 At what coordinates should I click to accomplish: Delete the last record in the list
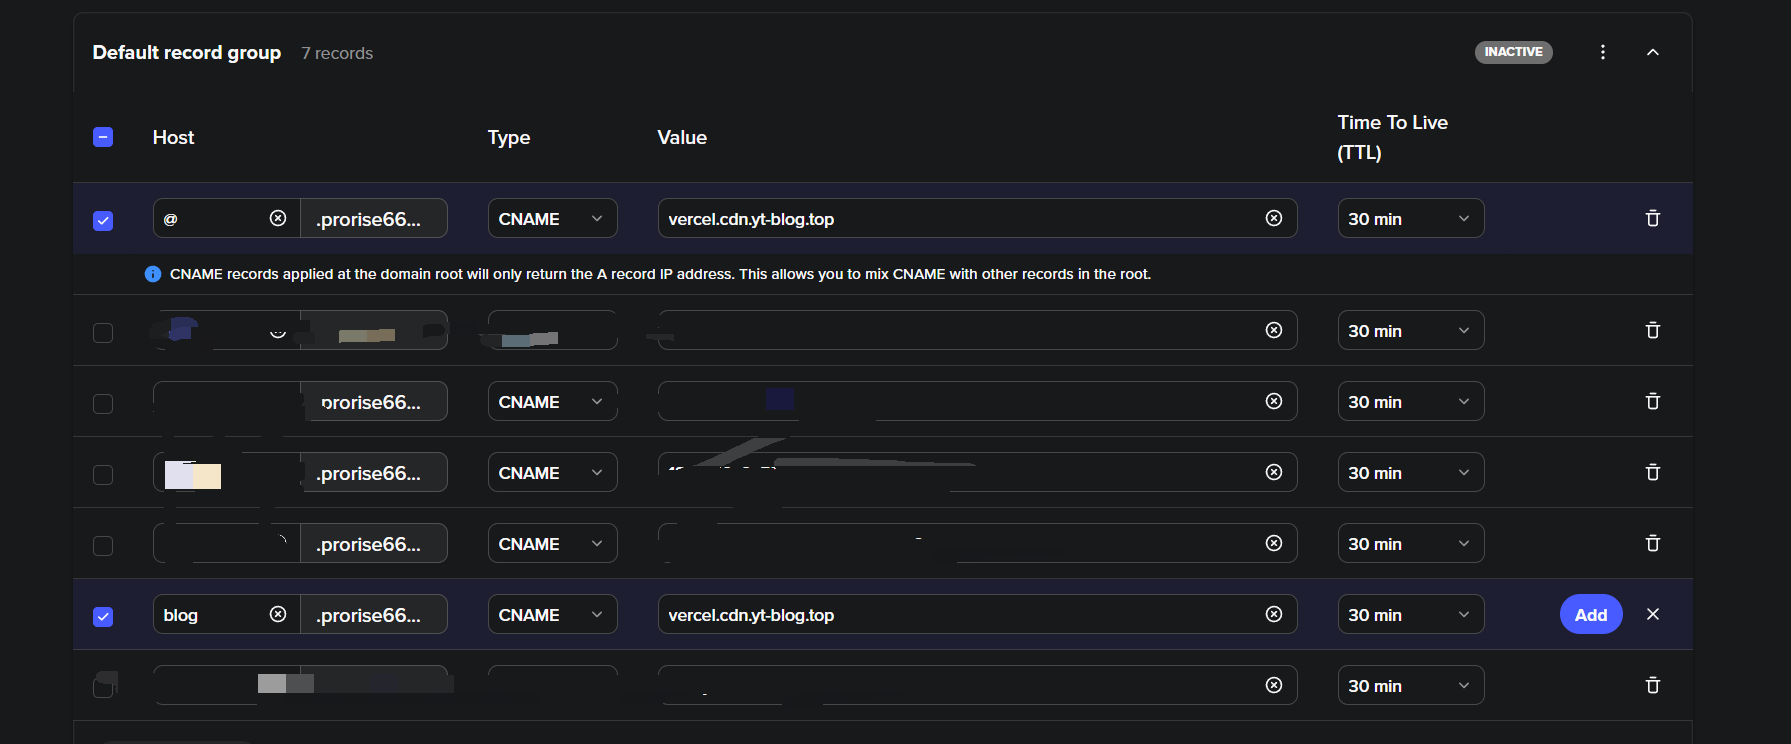[x=1652, y=685]
